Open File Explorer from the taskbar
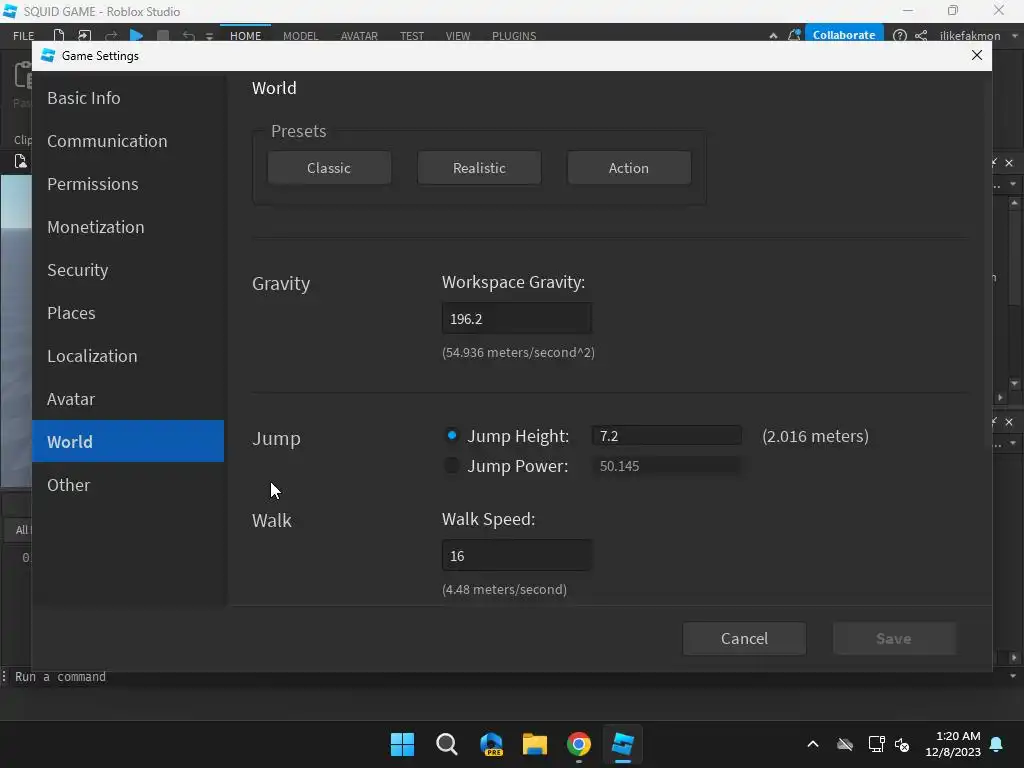 tap(535, 744)
